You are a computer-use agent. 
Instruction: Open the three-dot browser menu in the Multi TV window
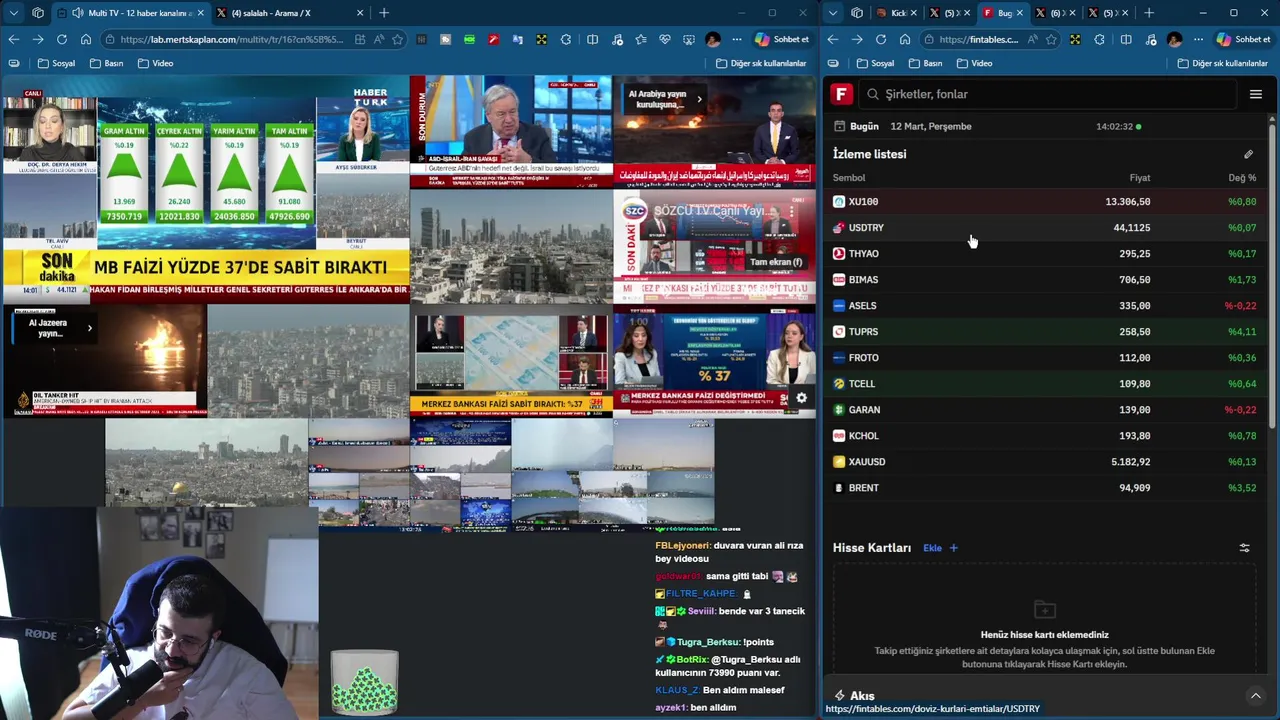coord(737,39)
